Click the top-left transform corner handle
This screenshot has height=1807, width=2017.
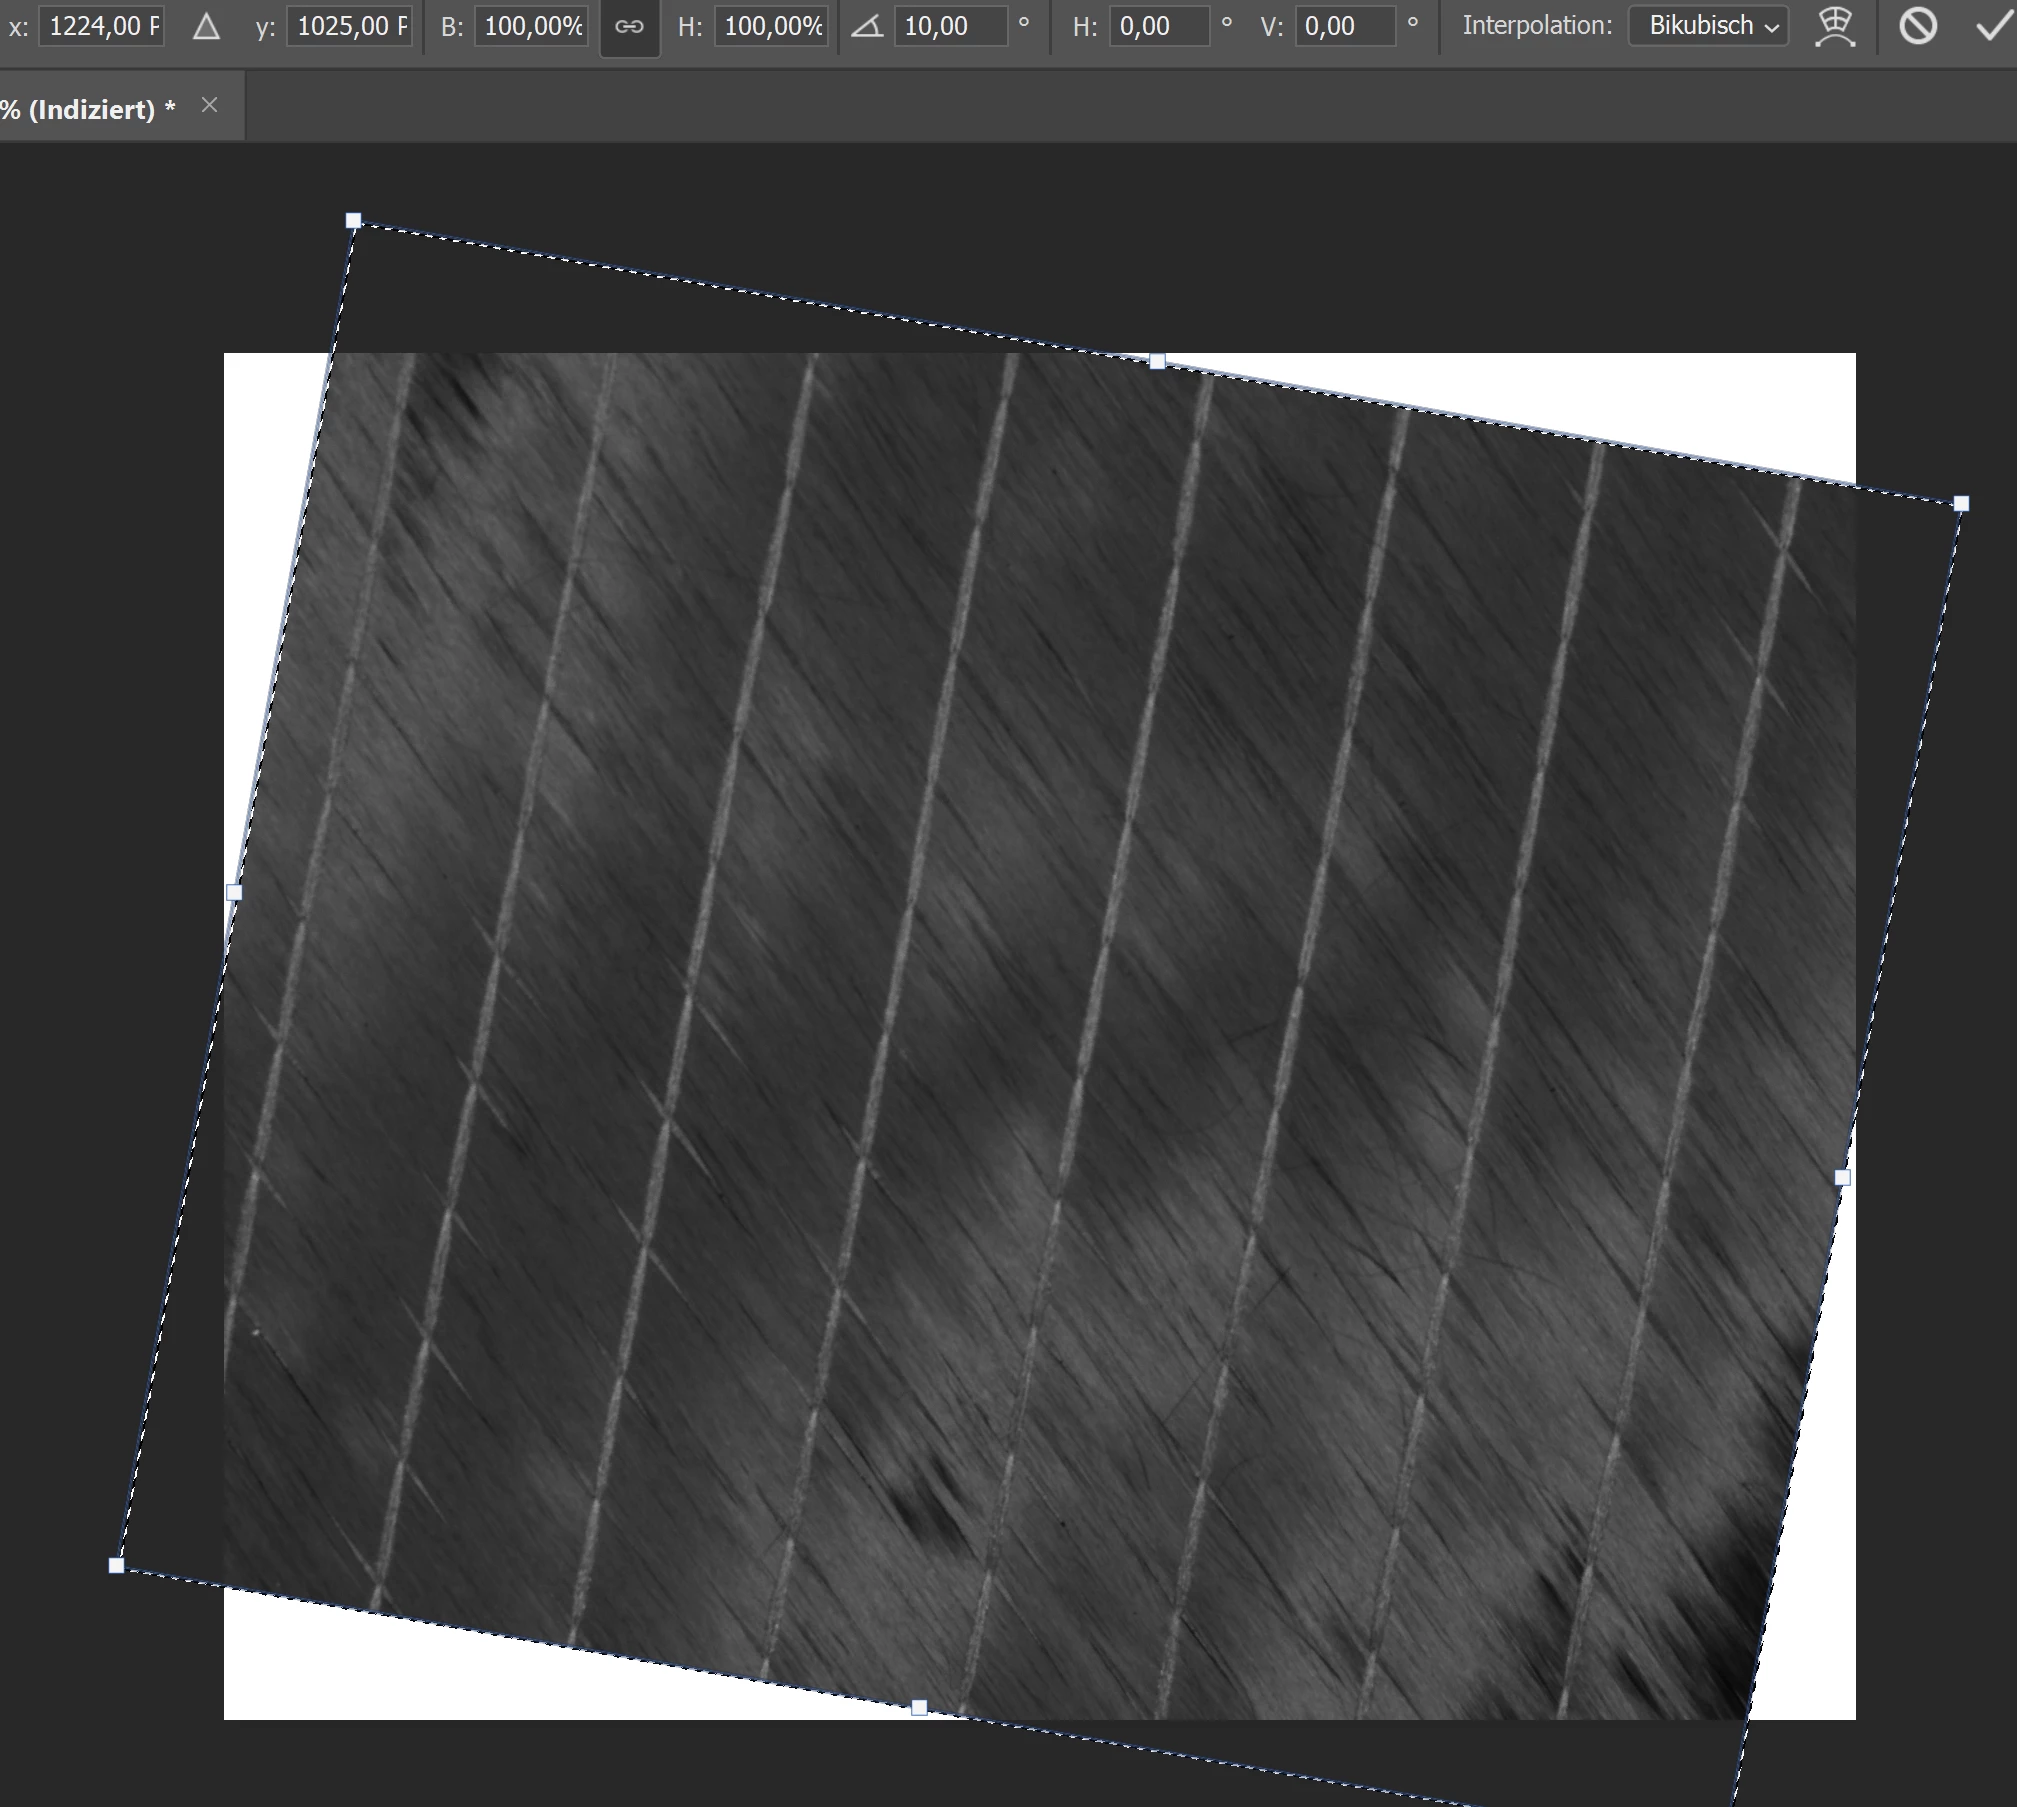(x=353, y=220)
